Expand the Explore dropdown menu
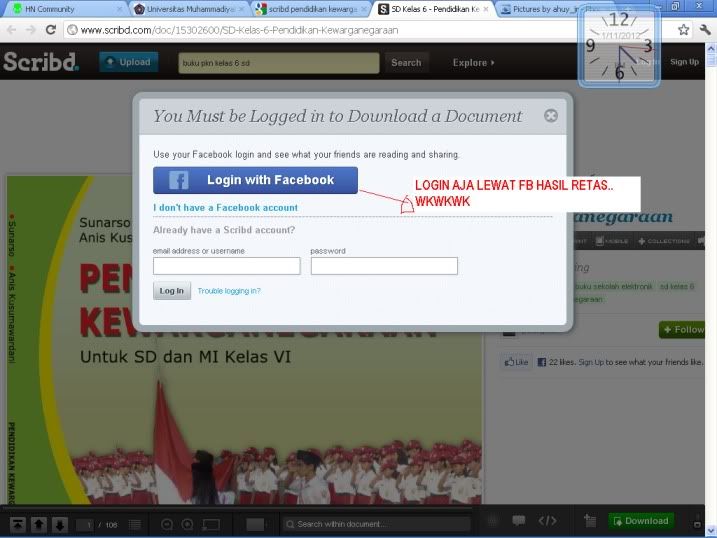 [x=473, y=63]
